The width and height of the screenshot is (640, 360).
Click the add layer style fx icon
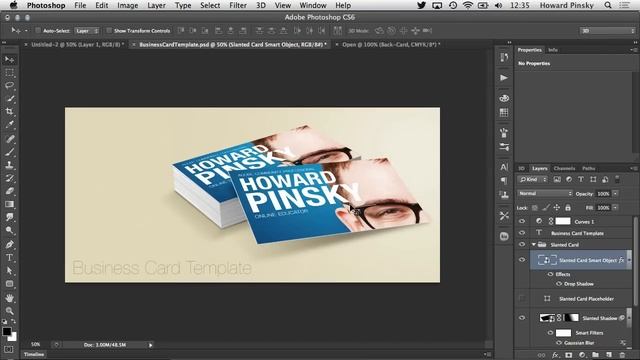[x=555, y=355]
